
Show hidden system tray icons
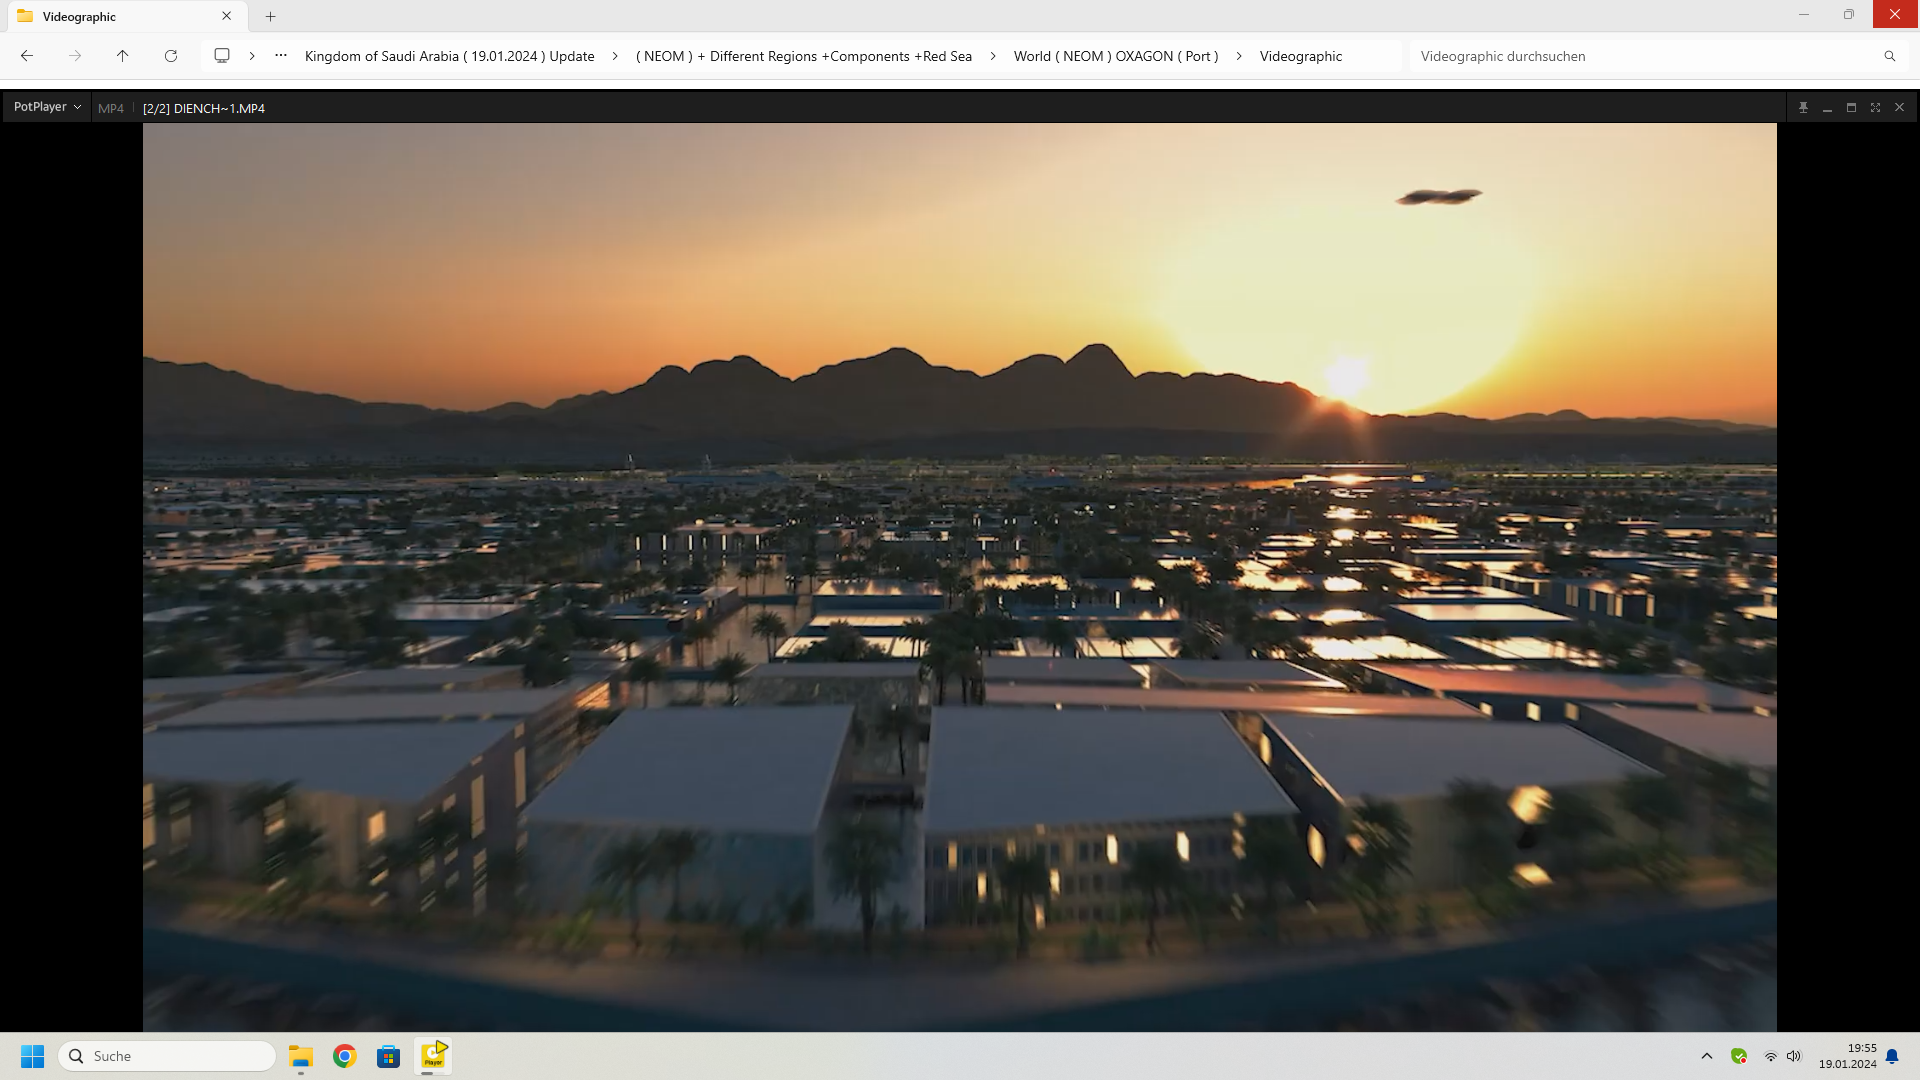(1707, 1056)
